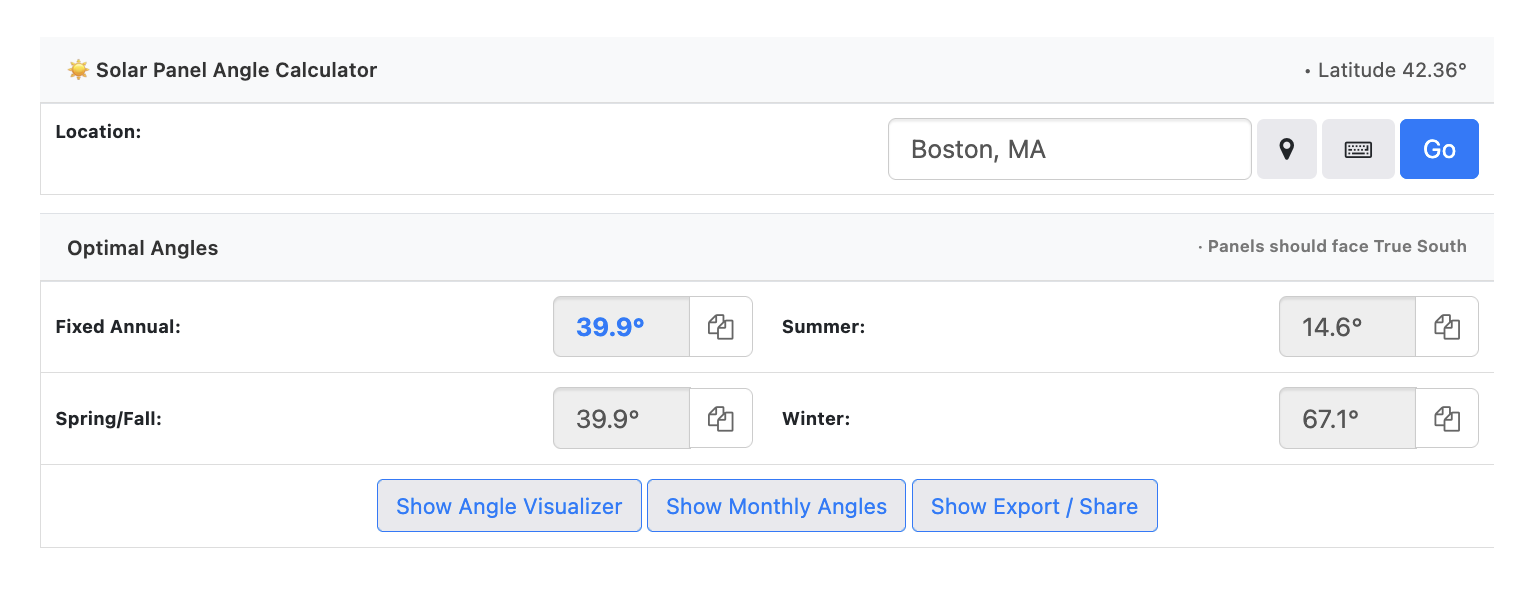This screenshot has width=1526, height=590.
Task: Expand the Show Angle Visualizer section
Action: [x=509, y=506]
